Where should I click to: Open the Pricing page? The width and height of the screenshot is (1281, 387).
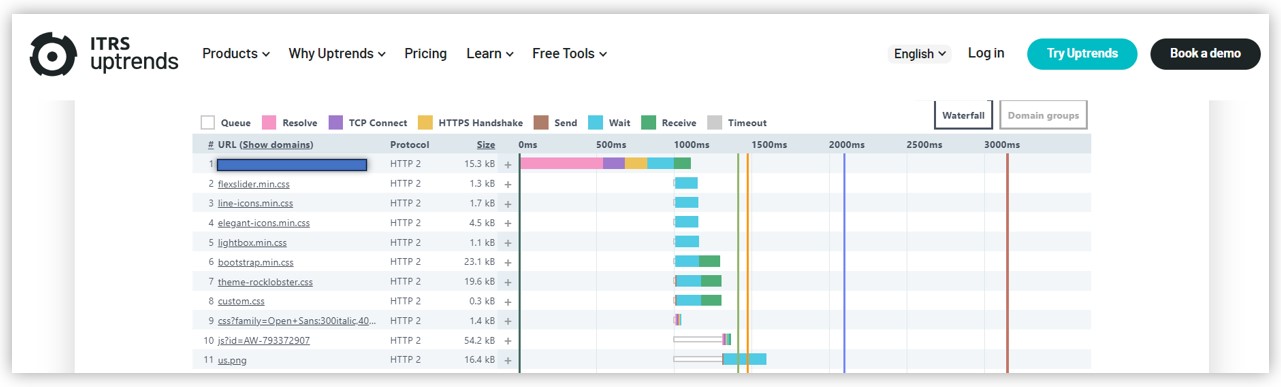point(425,54)
